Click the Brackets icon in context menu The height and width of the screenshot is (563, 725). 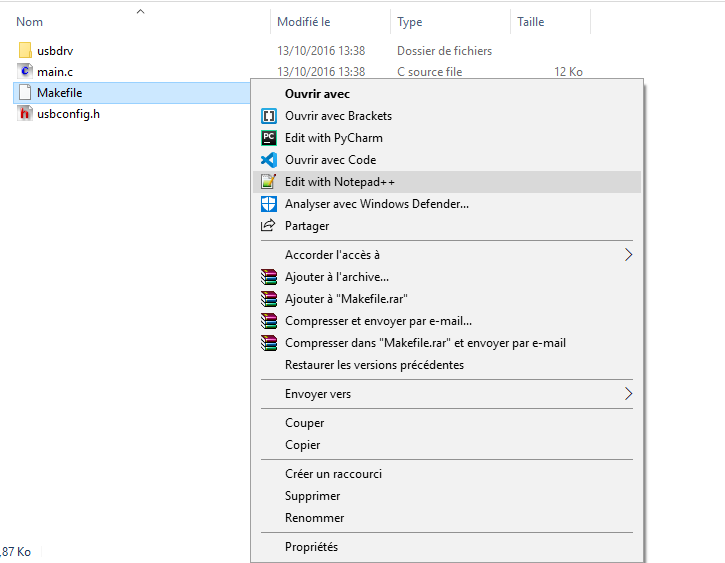click(268, 116)
